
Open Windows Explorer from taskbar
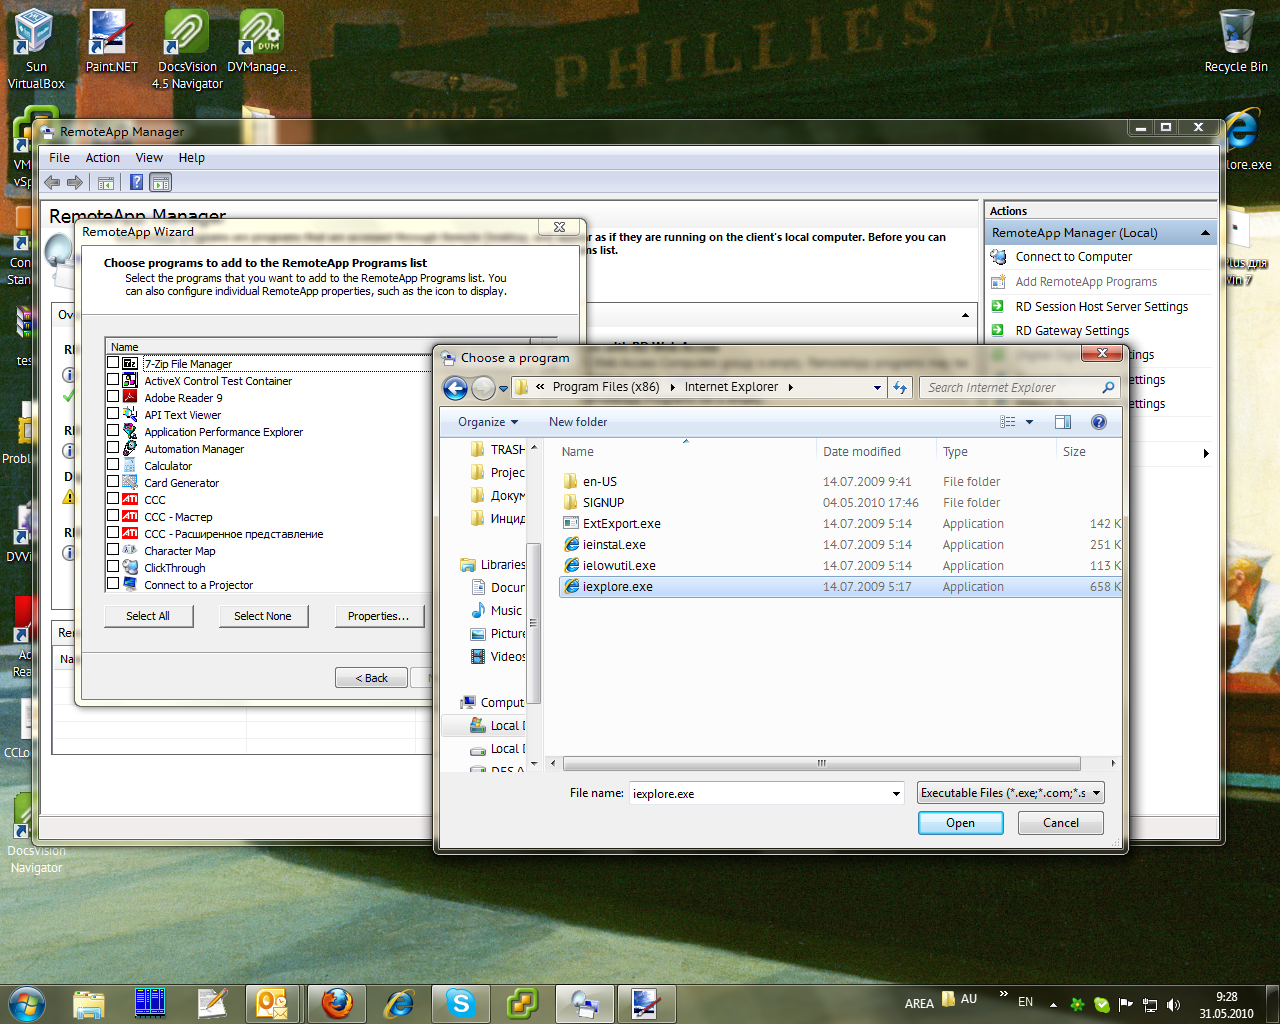tap(89, 1003)
